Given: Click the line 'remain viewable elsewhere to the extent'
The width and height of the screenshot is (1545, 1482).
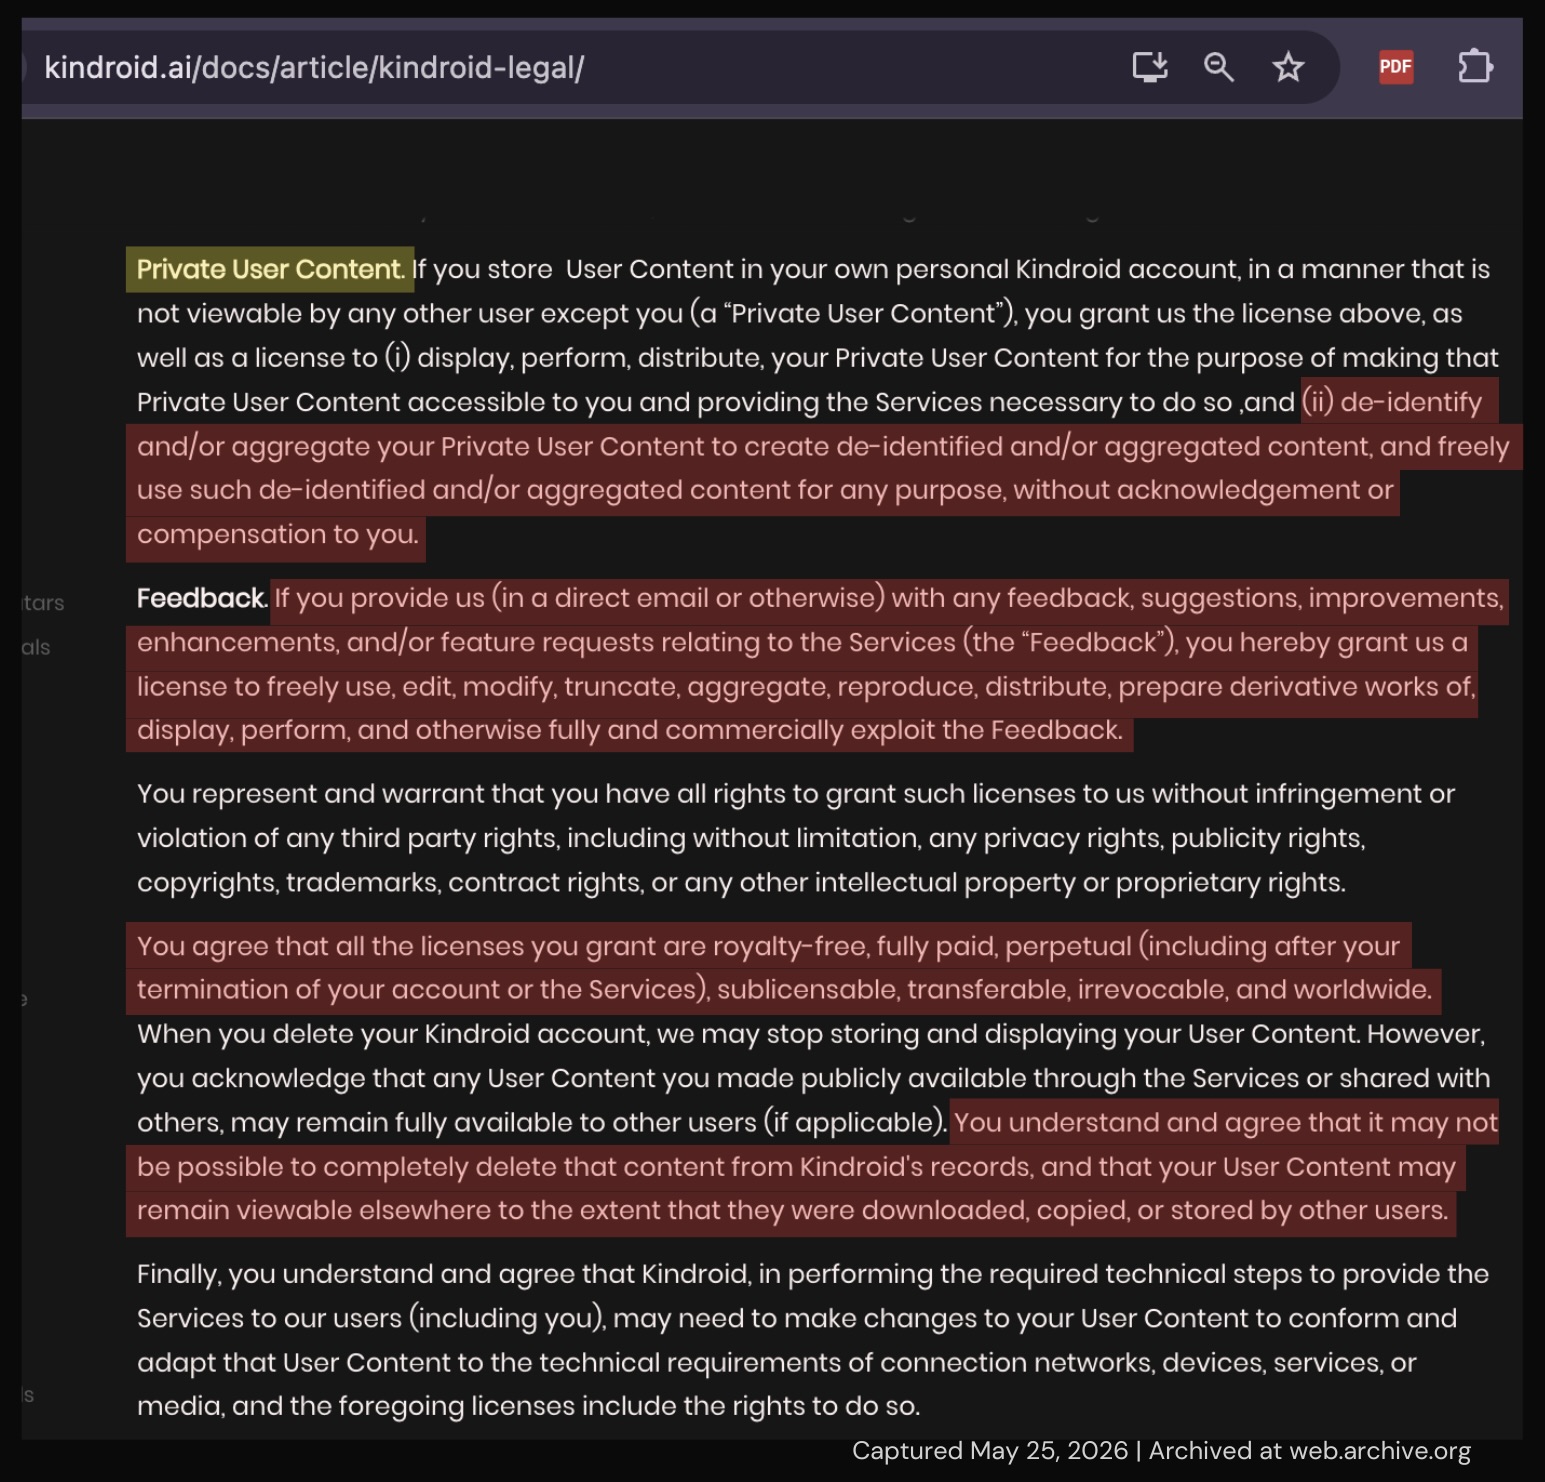Looking at the screenshot, I should click(792, 1210).
